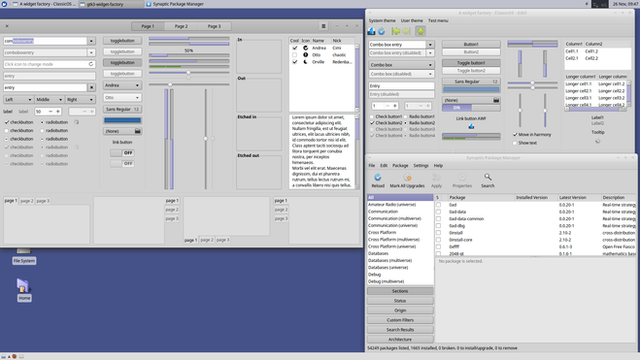Open the Right dropdown
Viewport: 640px width, 360px height.
coord(80,99)
